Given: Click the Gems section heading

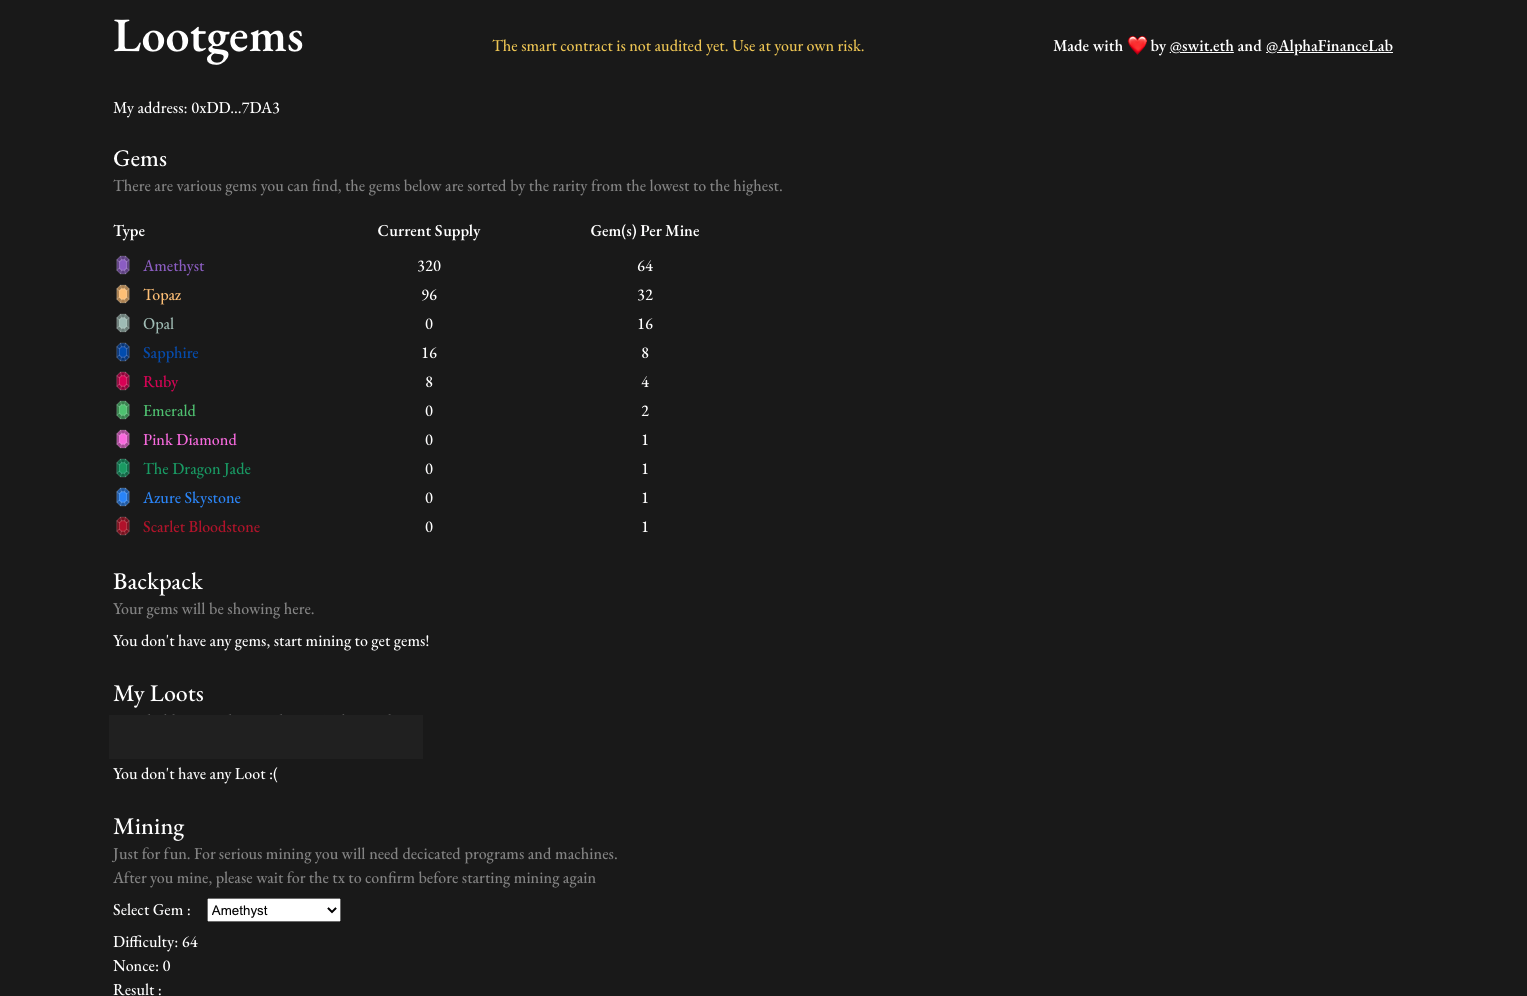Looking at the screenshot, I should pyautogui.click(x=140, y=159).
